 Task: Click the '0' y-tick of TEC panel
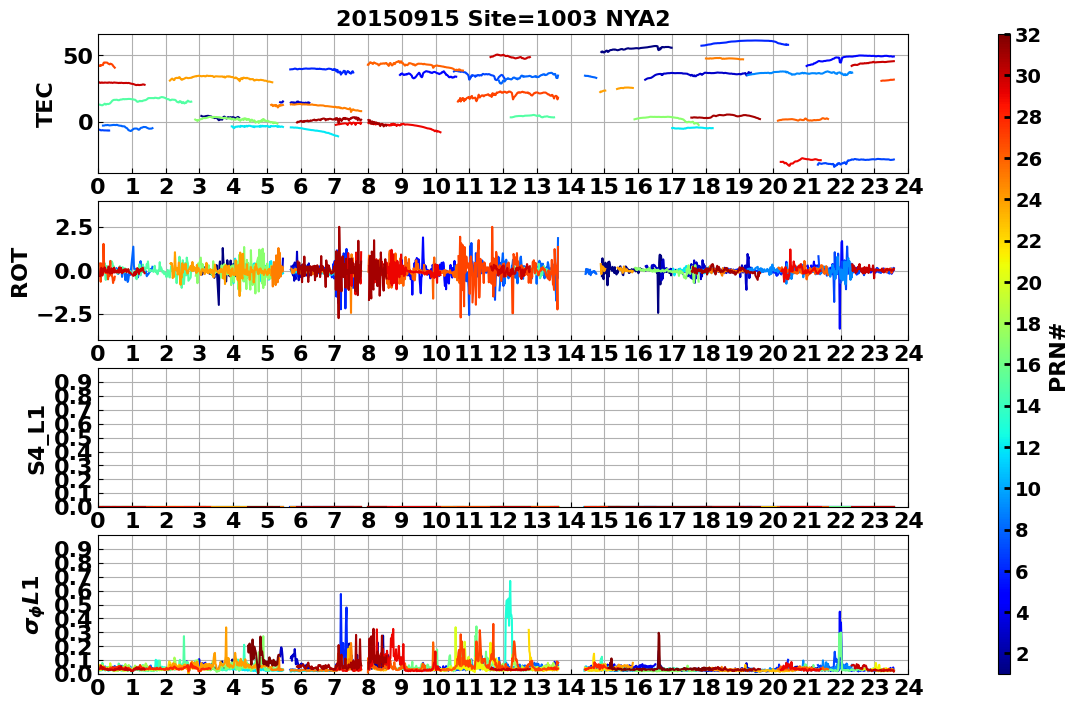tap(84, 122)
